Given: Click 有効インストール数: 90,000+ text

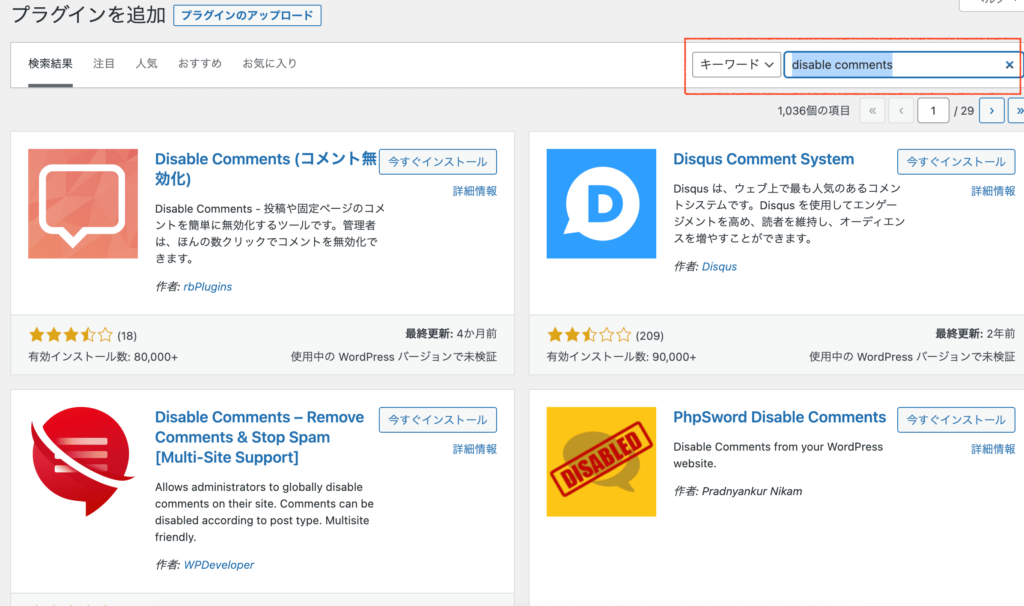Looking at the screenshot, I should (x=622, y=357).
